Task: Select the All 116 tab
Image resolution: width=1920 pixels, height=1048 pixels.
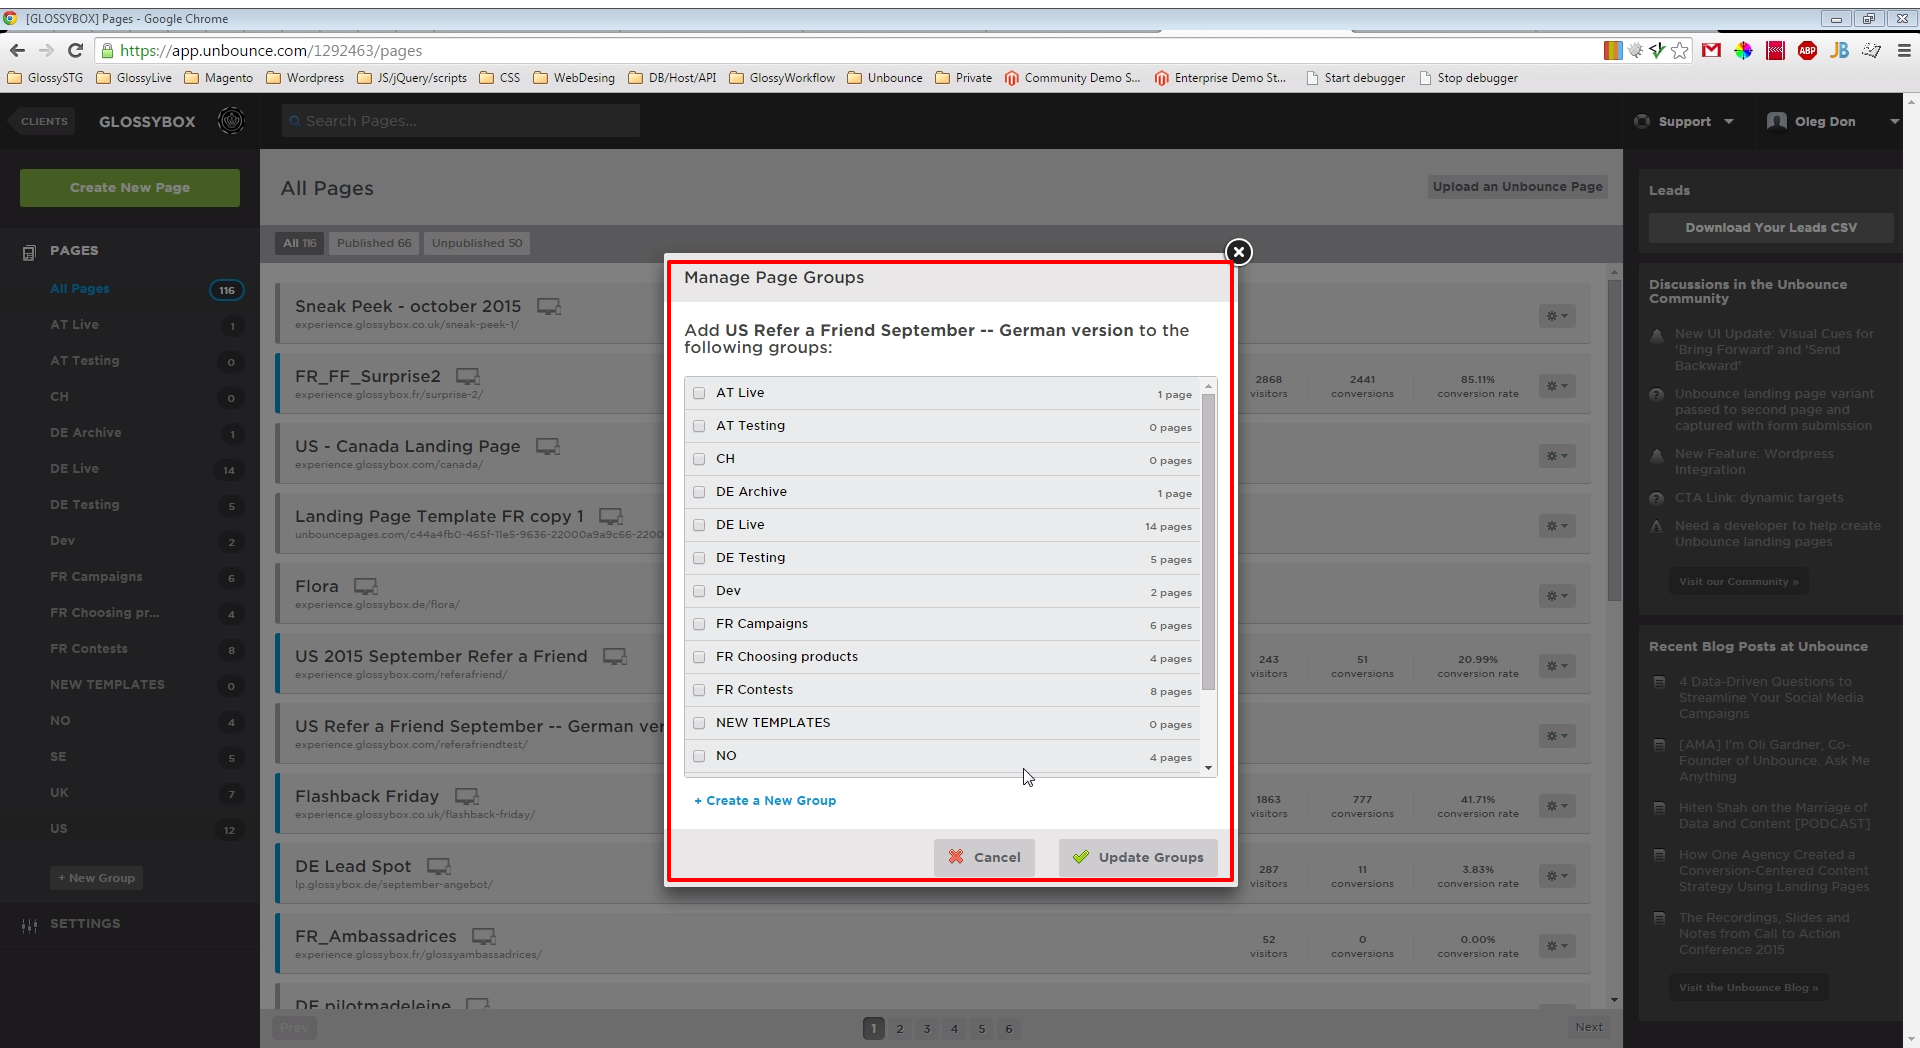Action: click(299, 243)
